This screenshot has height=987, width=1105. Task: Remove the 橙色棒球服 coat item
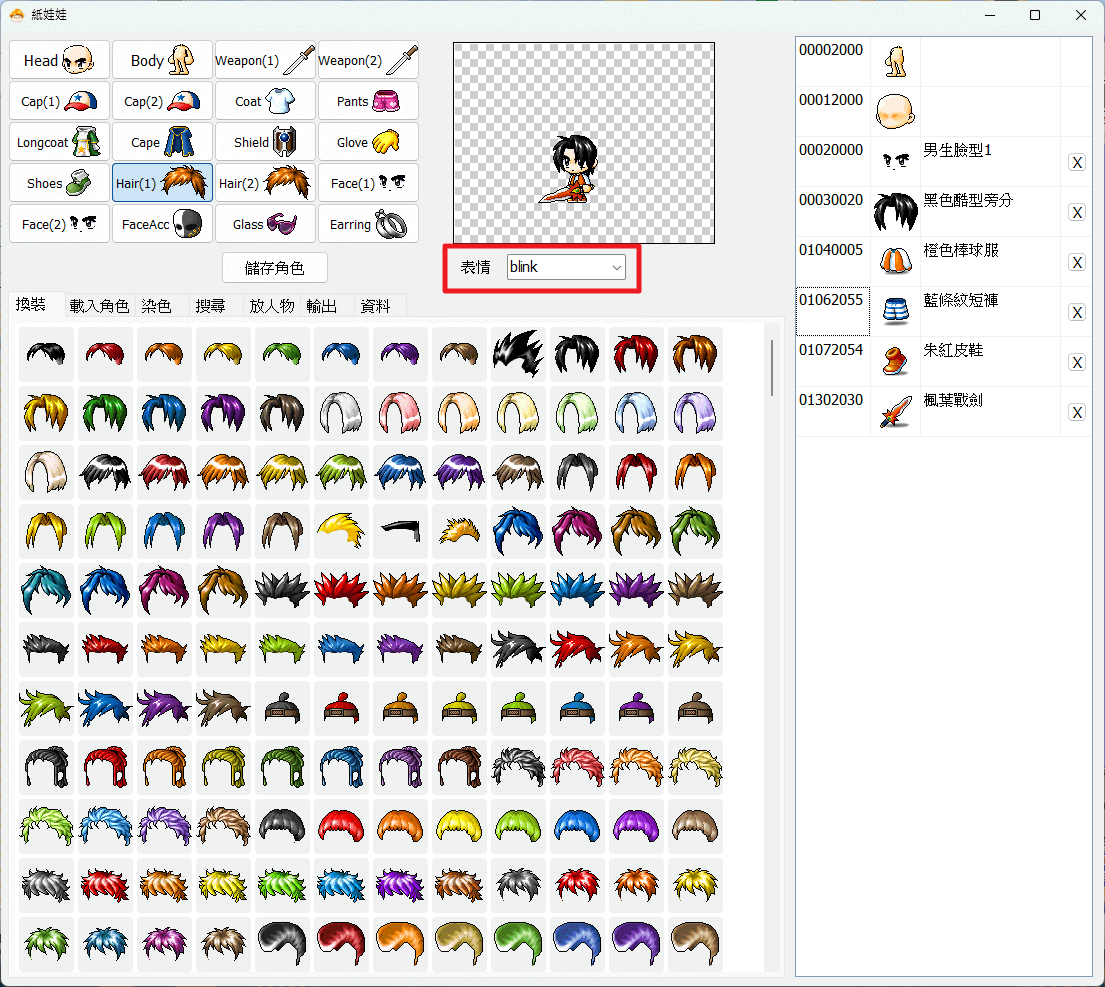coord(1077,263)
